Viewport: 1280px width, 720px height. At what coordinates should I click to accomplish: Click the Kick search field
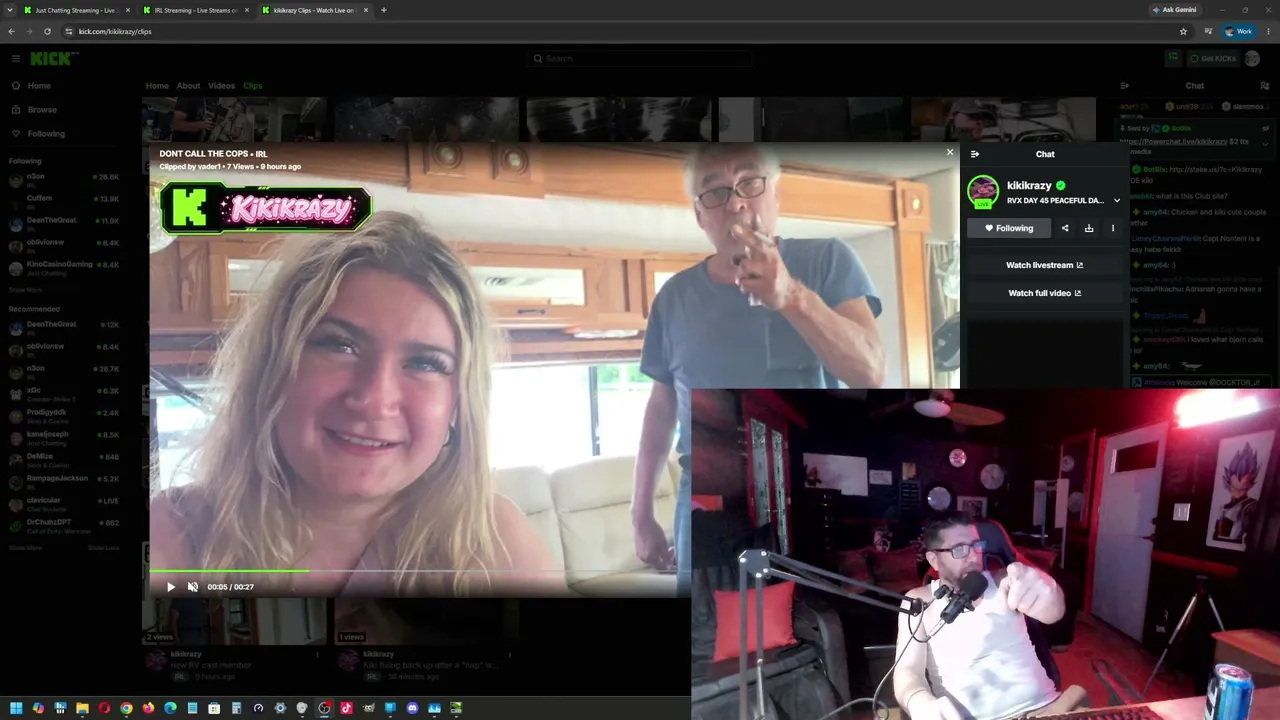point(640,59)
